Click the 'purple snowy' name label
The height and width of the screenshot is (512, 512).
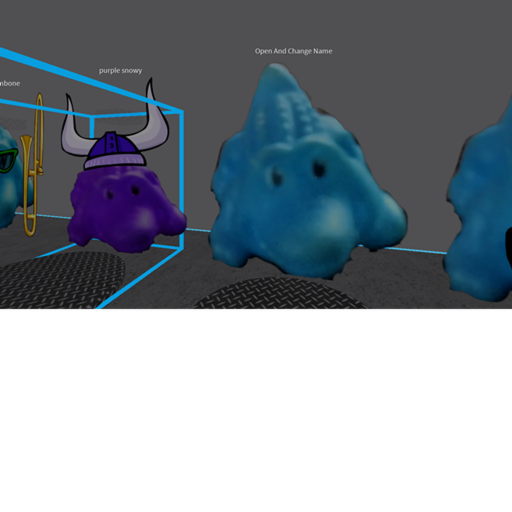coord(120,71)
